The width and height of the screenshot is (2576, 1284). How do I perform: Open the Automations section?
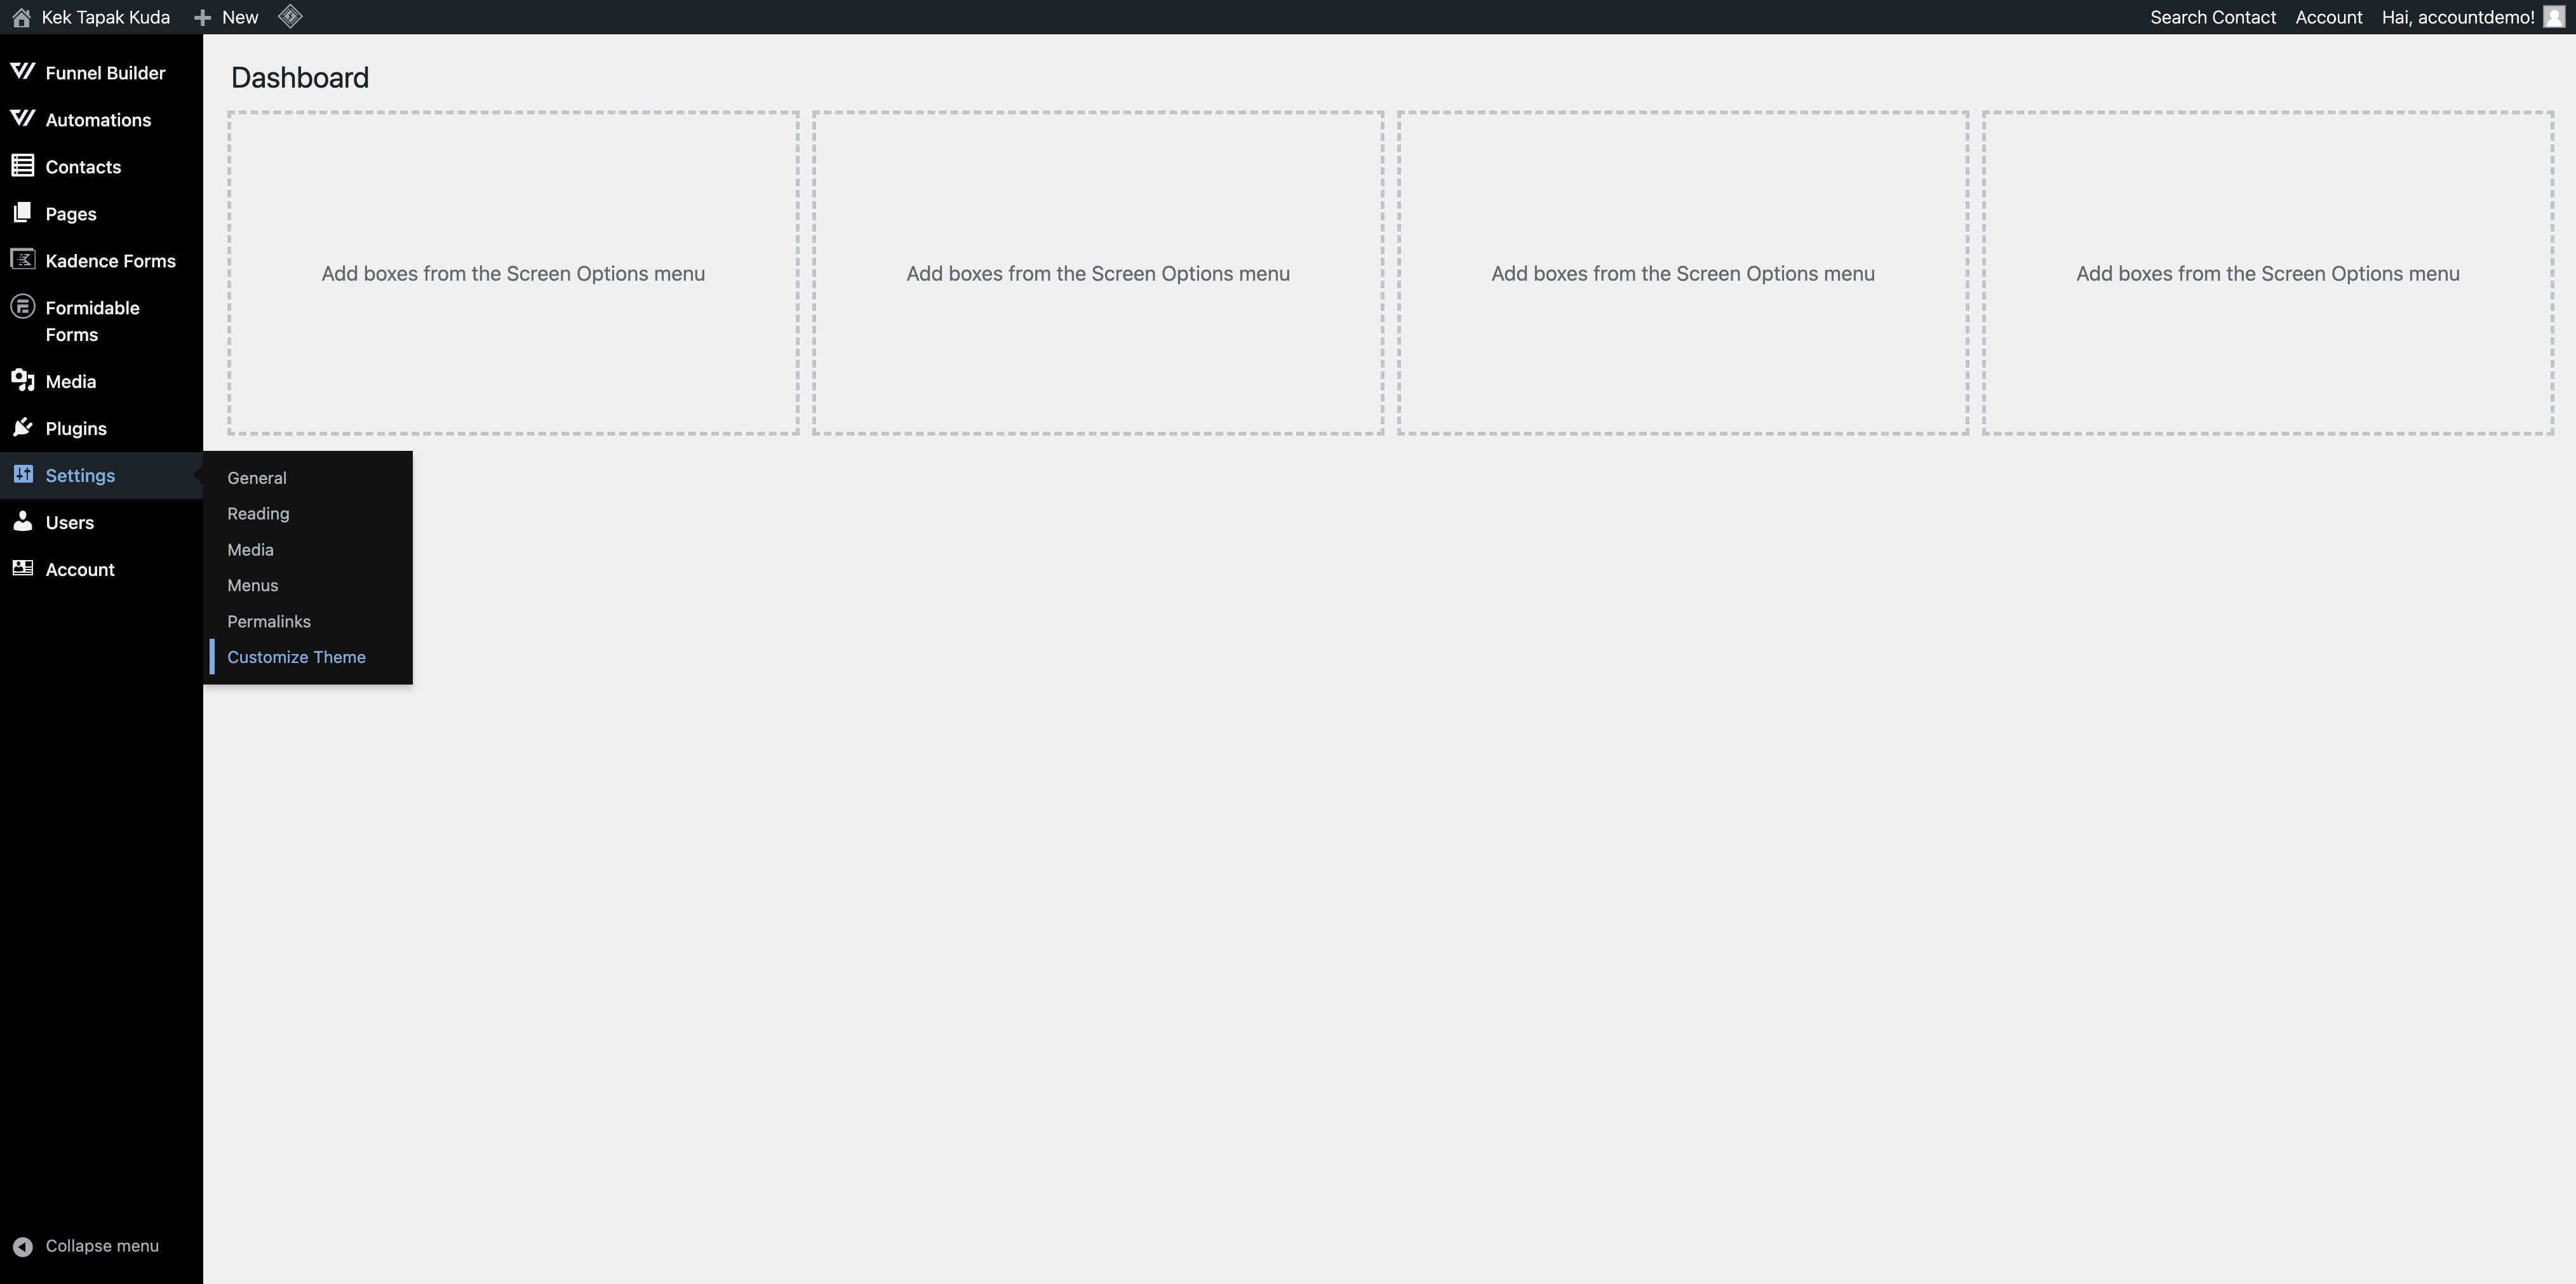(x=98, y=118)
